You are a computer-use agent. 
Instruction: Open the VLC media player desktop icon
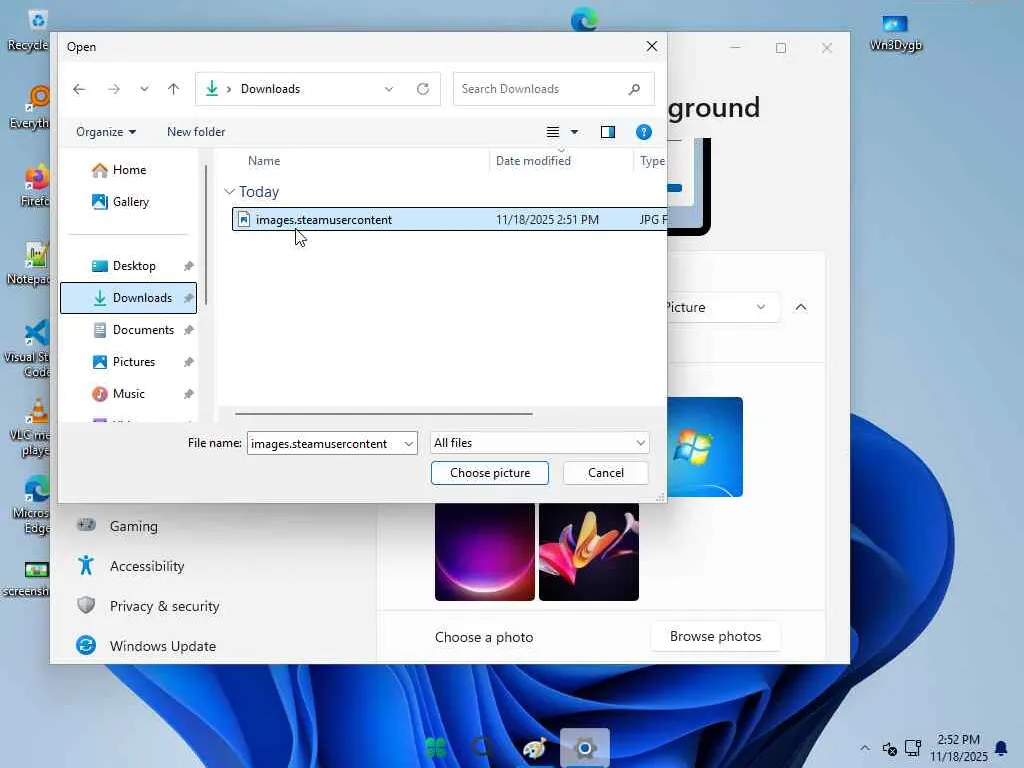coord(29,427)
